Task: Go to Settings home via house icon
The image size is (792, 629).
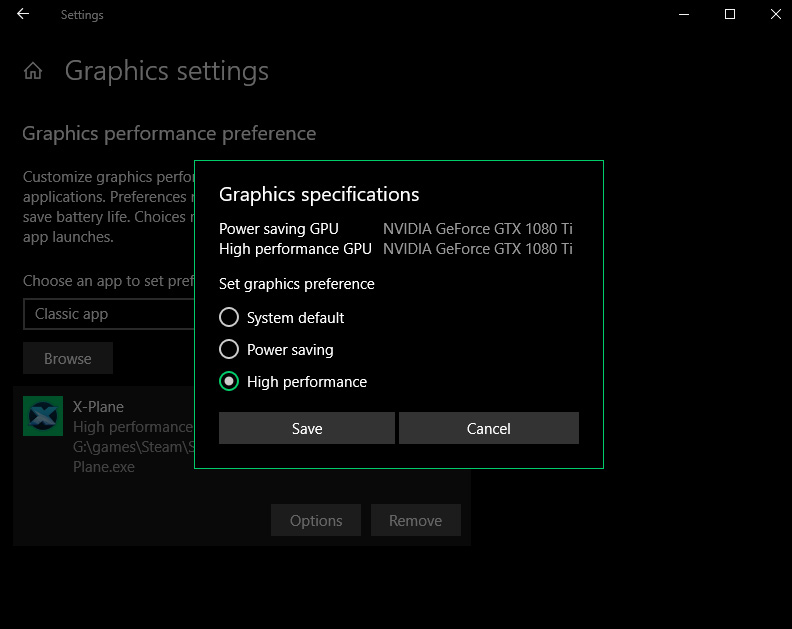Action: pyautogui.click(x=34, y=72)
